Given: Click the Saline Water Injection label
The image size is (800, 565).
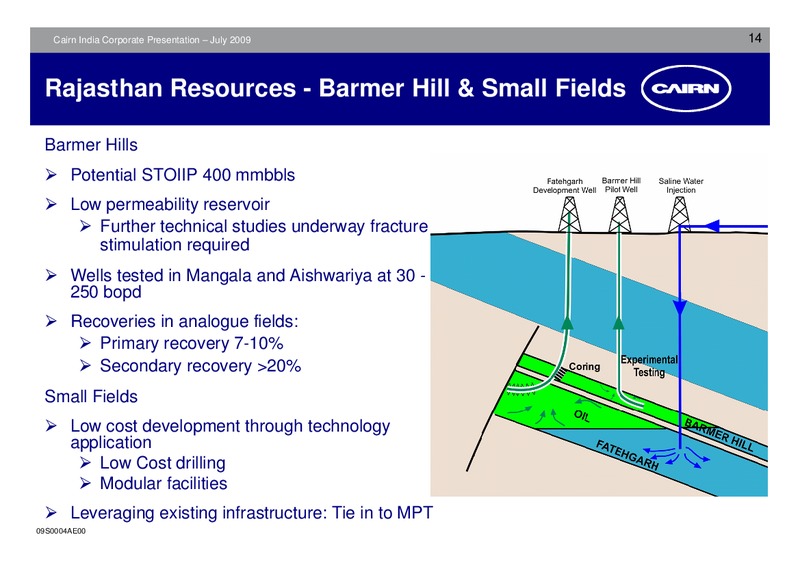Looking at the screenshot, I should (x=681, y=185).
